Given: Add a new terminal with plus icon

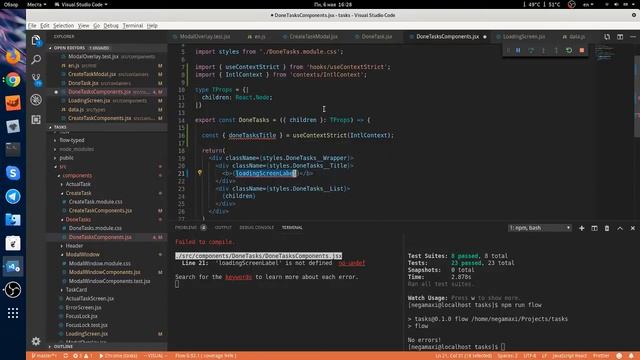Looking at the screenshot, I should click(x=582, y=228).
